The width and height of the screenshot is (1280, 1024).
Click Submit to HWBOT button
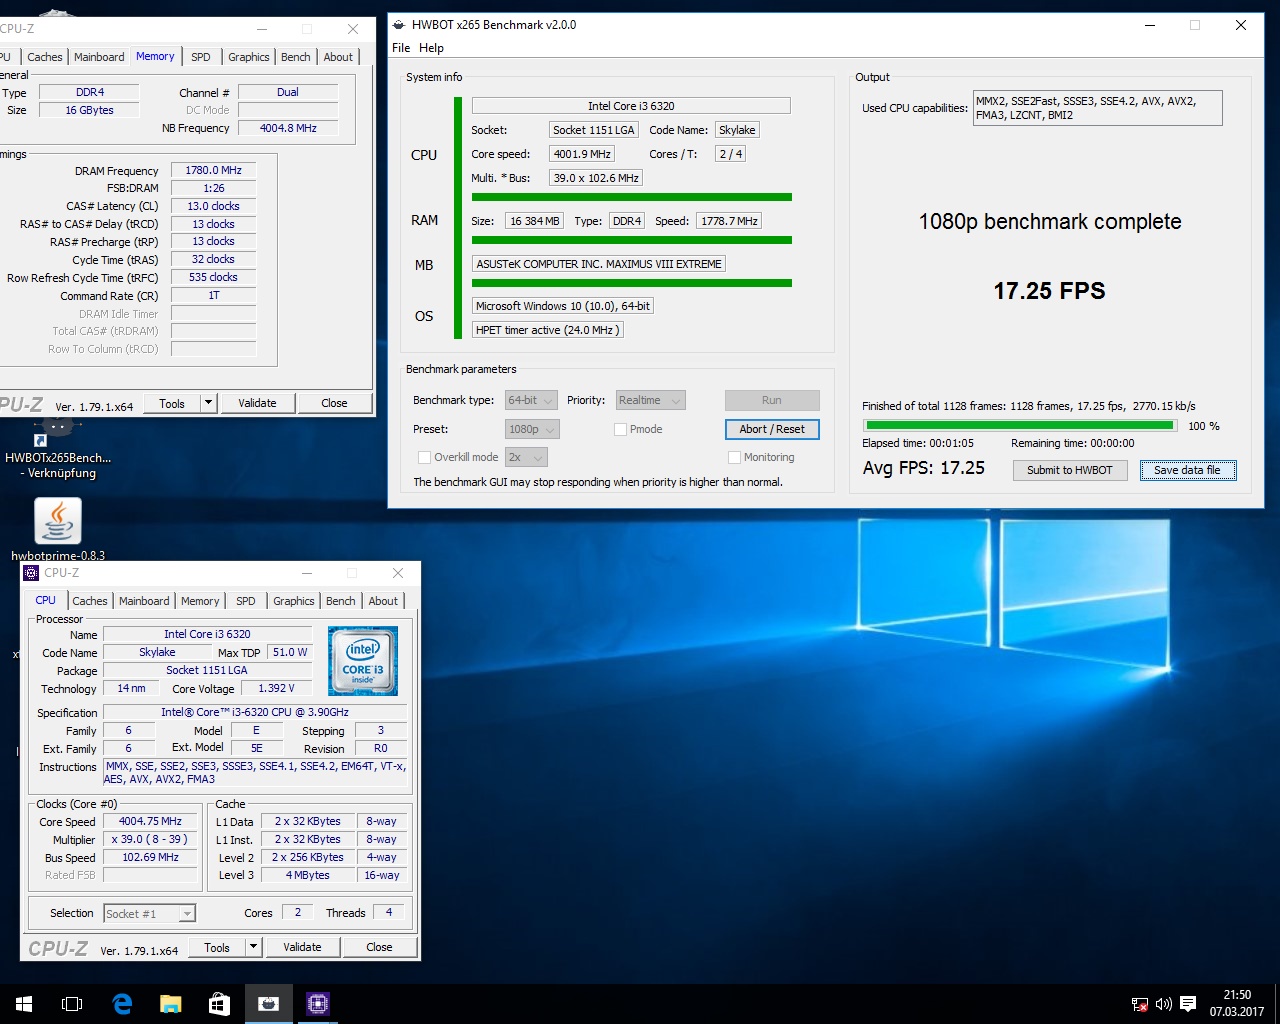[x=1070, y=470]
